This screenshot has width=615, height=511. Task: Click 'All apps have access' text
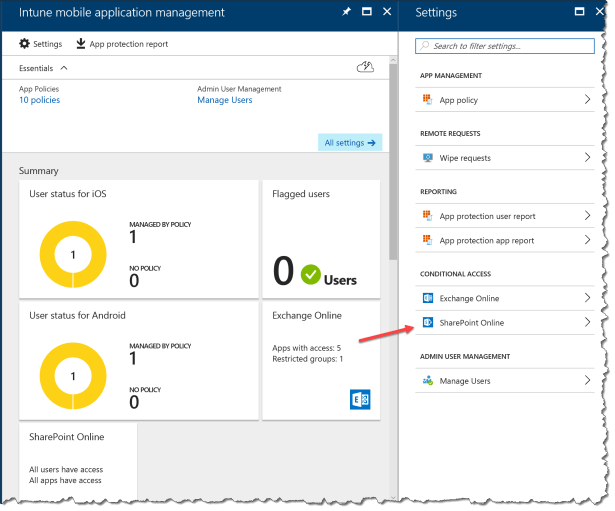tap(65, 480)
